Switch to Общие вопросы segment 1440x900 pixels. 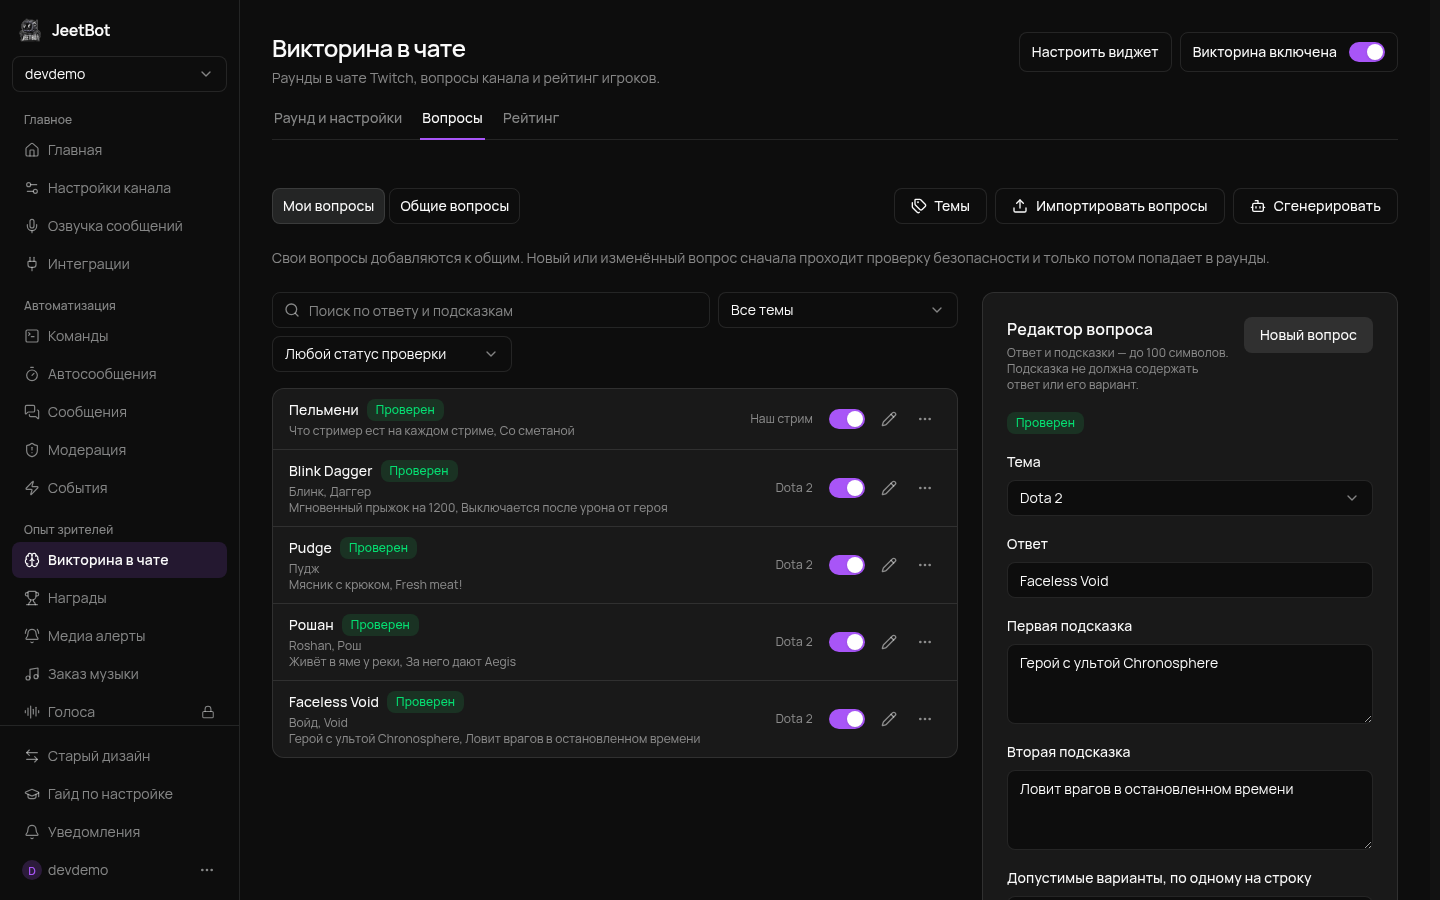click(x=455, y=206)
